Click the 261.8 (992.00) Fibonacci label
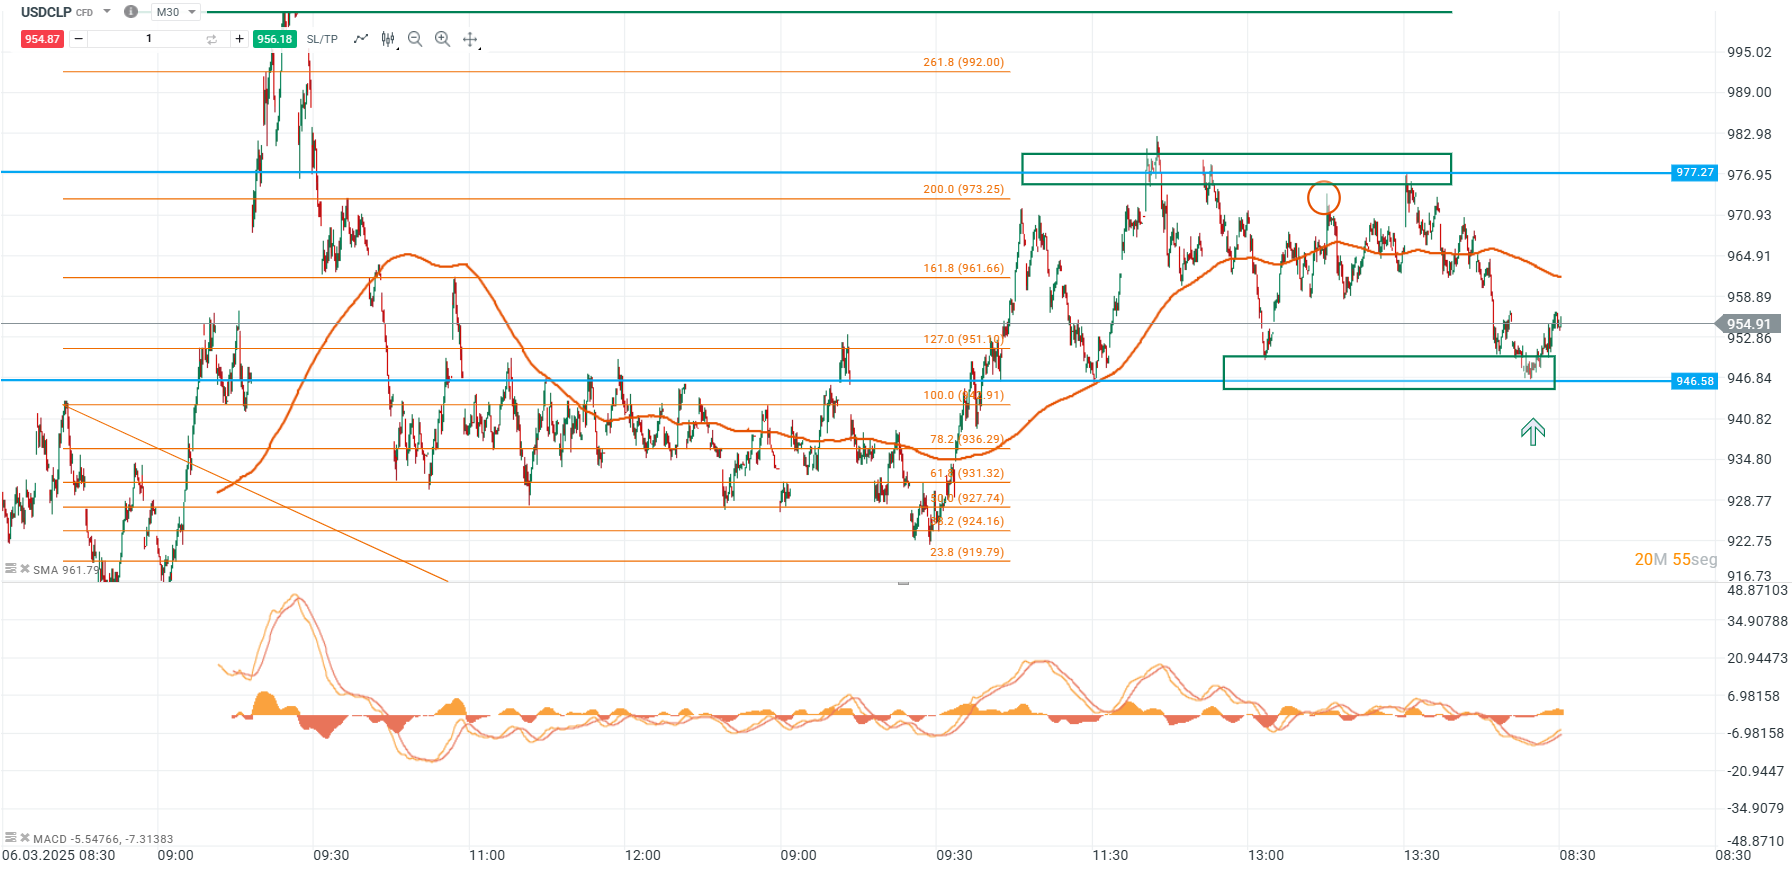 tap(963, 62)
